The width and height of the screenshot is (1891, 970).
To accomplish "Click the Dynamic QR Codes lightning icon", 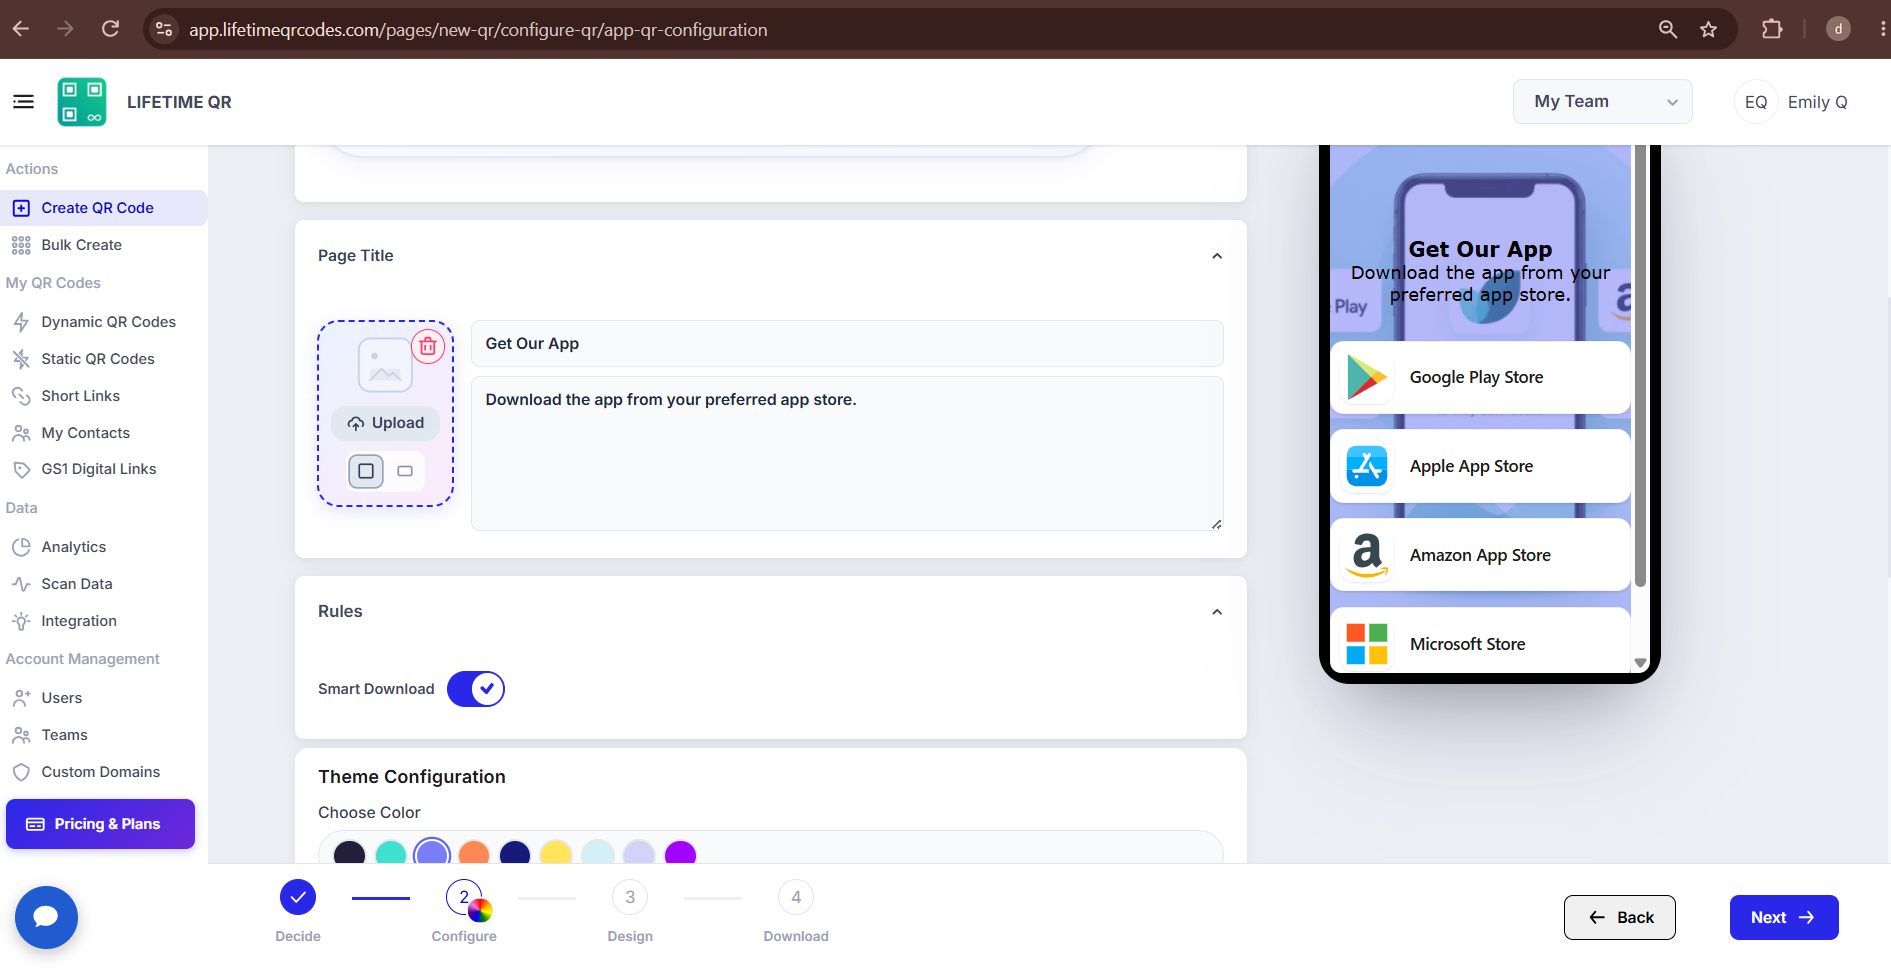I will coord(21,322).
